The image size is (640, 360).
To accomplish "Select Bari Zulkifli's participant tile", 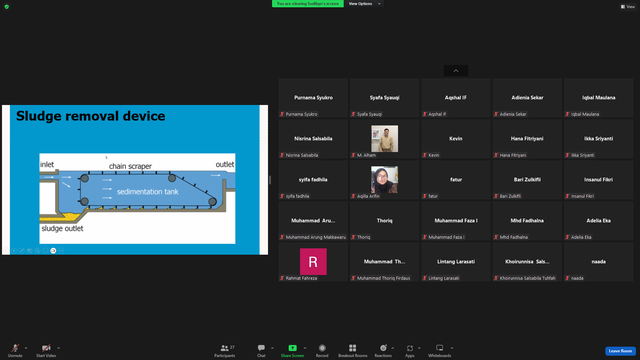I will tap(527, 180).
